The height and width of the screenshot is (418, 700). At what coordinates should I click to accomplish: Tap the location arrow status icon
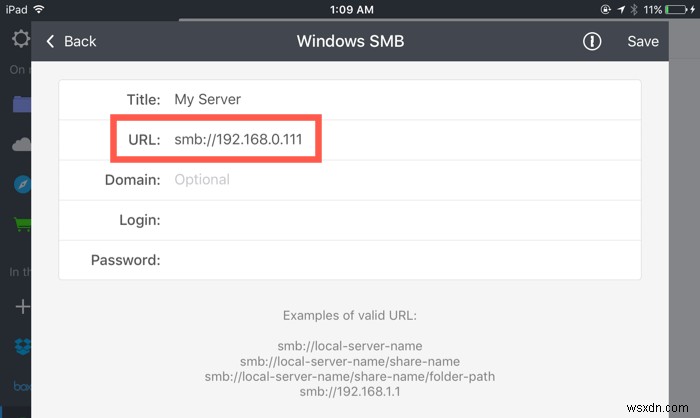point(621,9)
